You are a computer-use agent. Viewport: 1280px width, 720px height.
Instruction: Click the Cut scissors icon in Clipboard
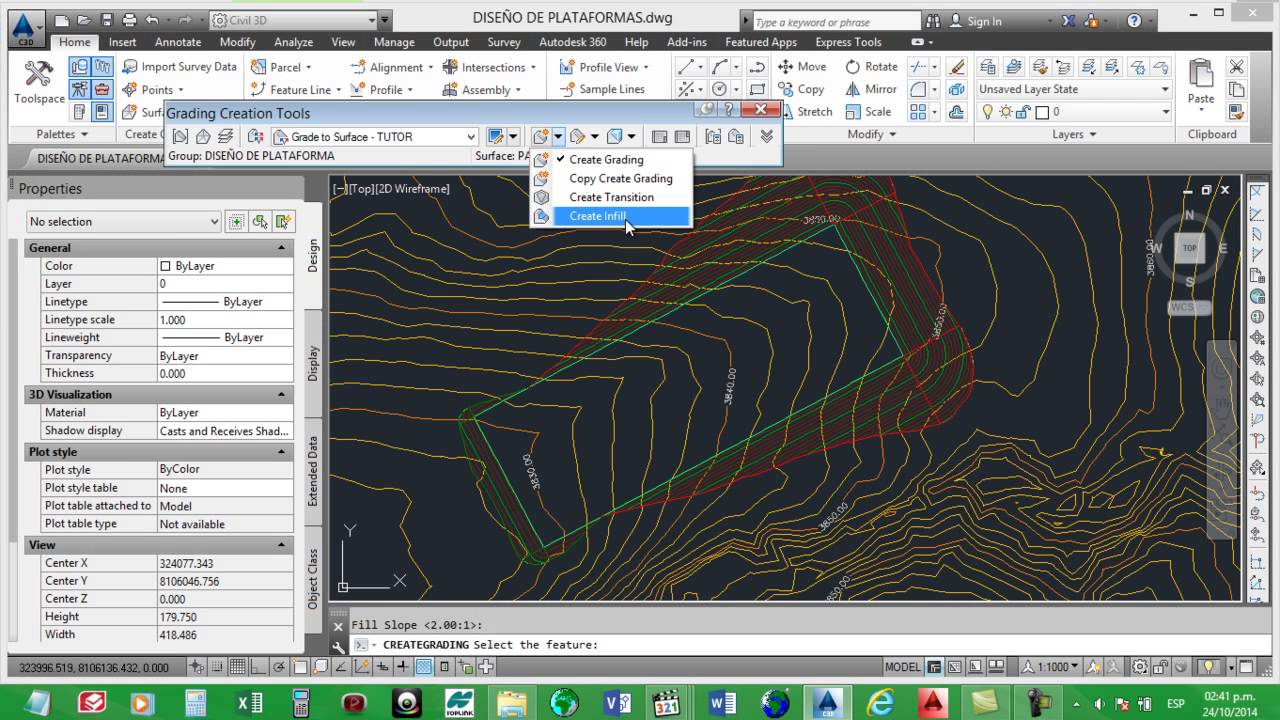pos(1237,67)
